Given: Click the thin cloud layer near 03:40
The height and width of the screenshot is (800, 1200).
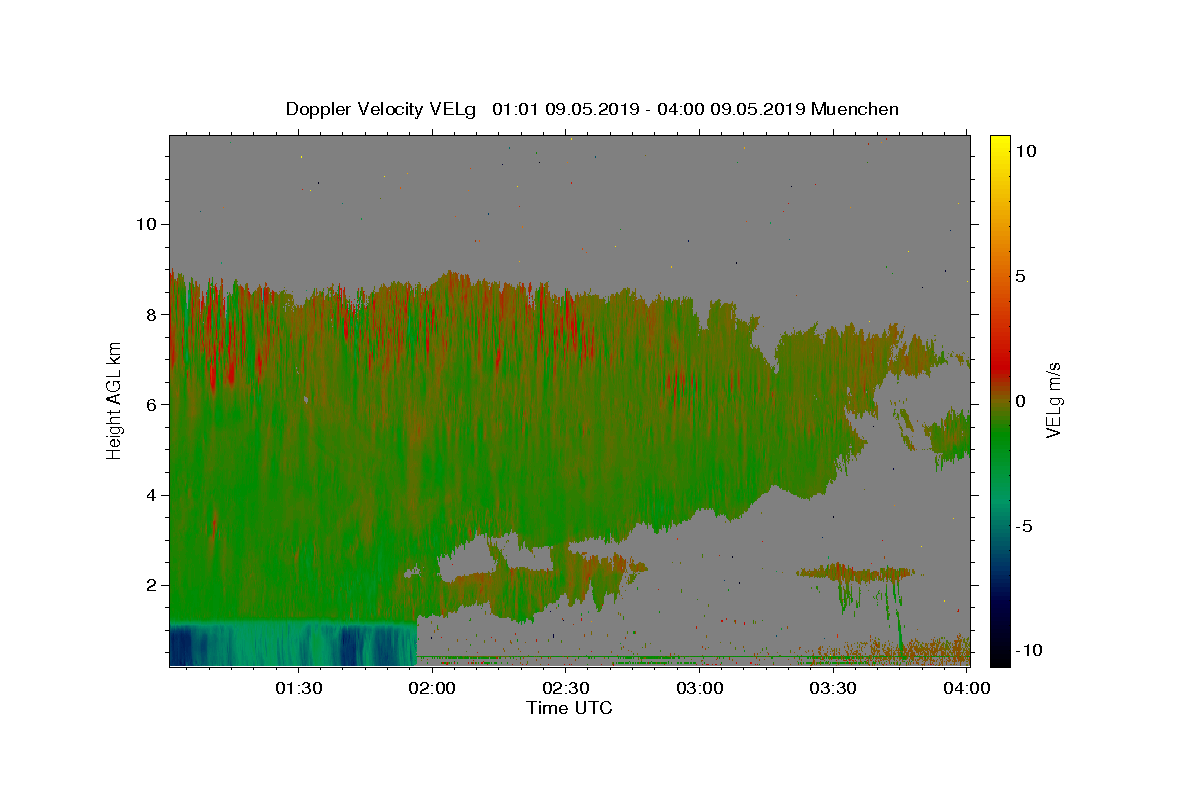Looking at the screenshot, I should pos(856,573).
